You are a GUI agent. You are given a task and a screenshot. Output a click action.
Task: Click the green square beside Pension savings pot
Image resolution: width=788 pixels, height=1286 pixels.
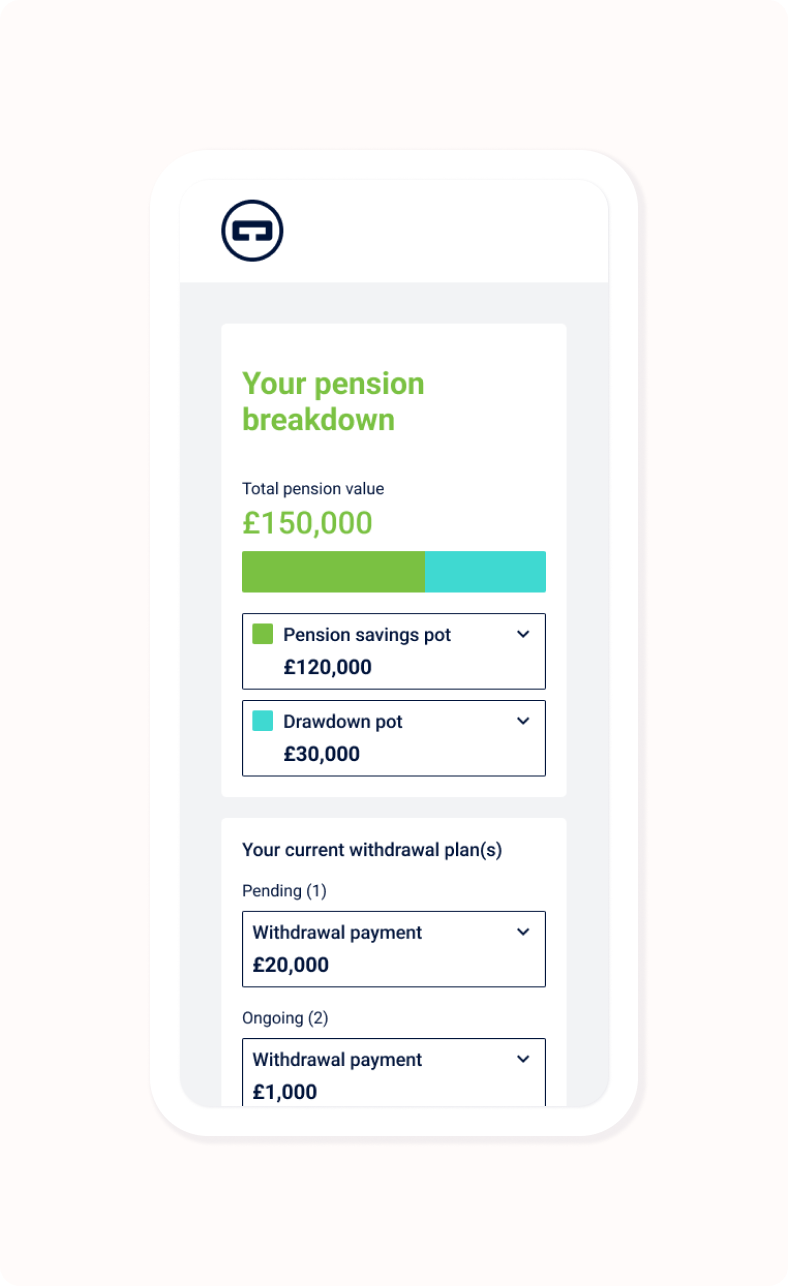tap(263, 634)
